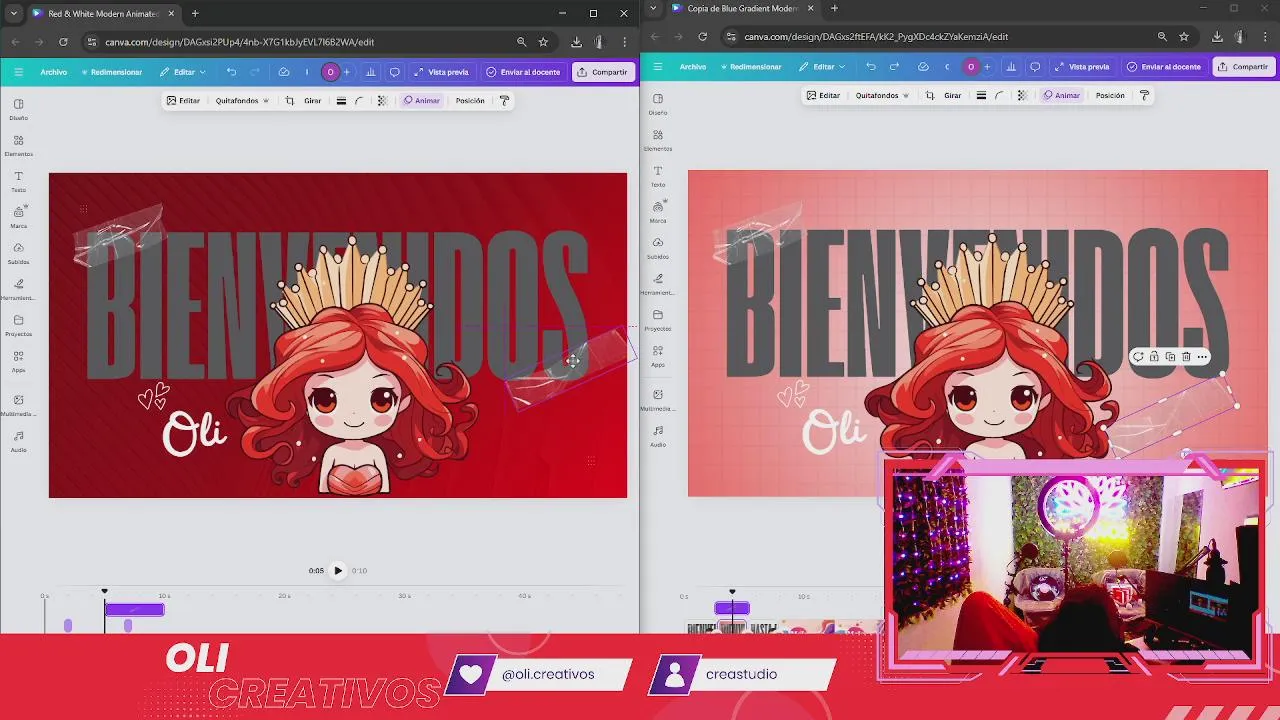Open Proyectos panel in left window sidebar
The width and height of the screenshot is (1280, 720).
pos(18,325)
